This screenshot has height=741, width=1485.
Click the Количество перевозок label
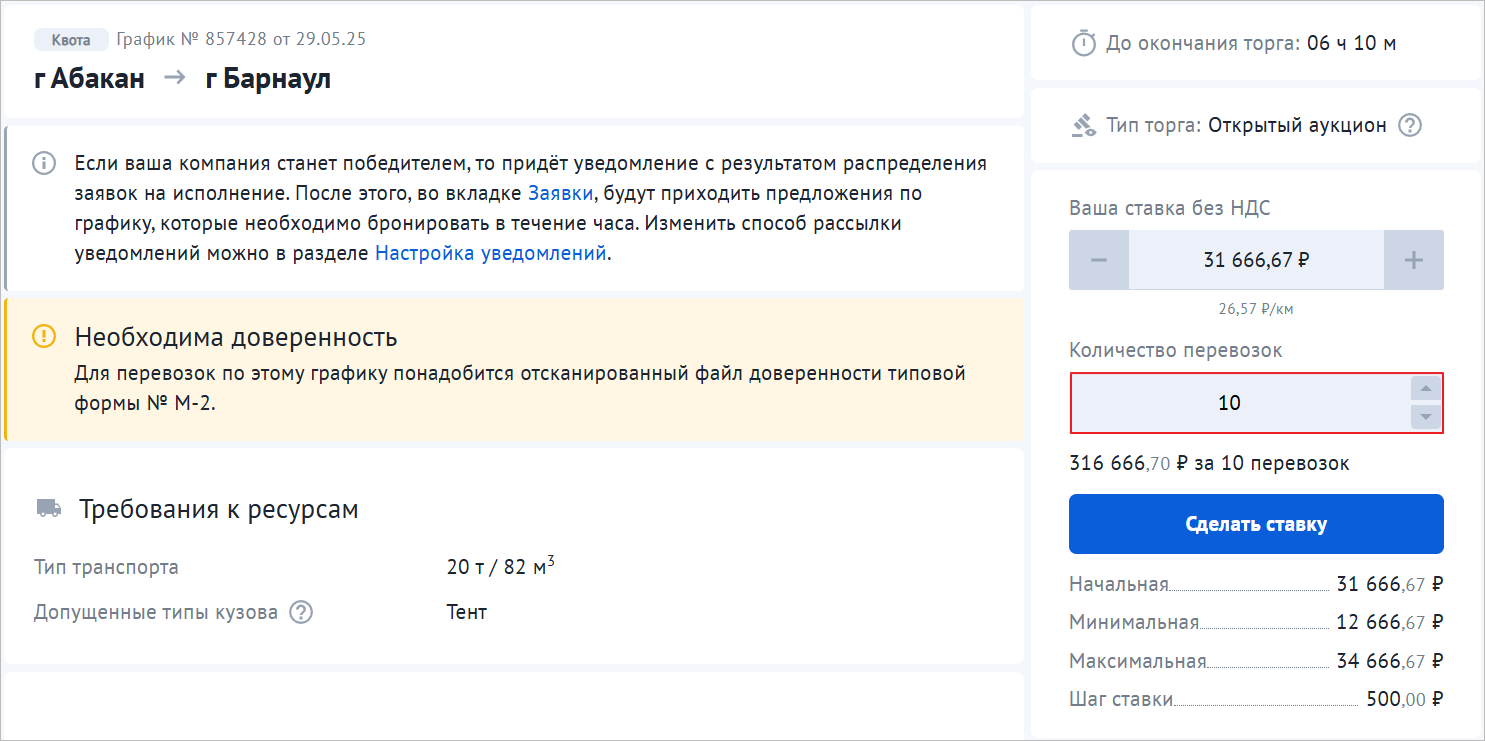click(x=1176, y=350)
